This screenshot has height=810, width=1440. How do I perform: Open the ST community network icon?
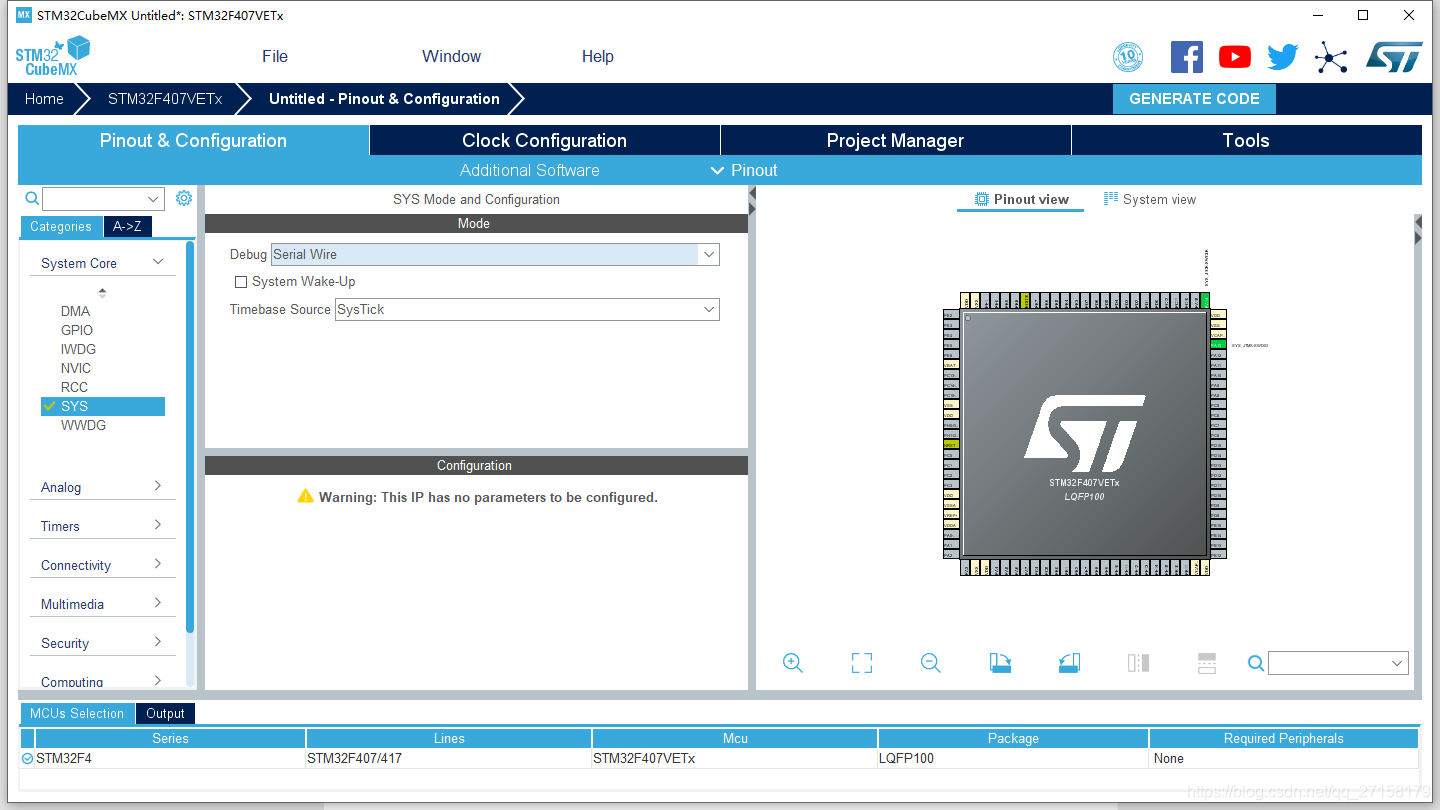click(x=1331, y=57)
